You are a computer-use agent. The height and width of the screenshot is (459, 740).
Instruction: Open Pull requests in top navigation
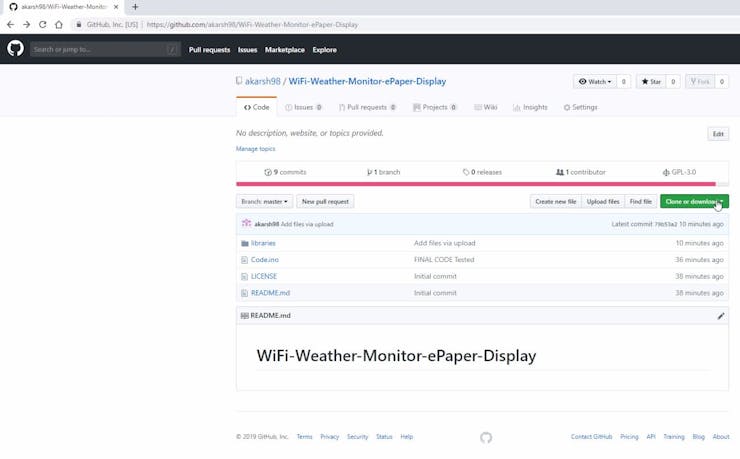coord(209,49)
